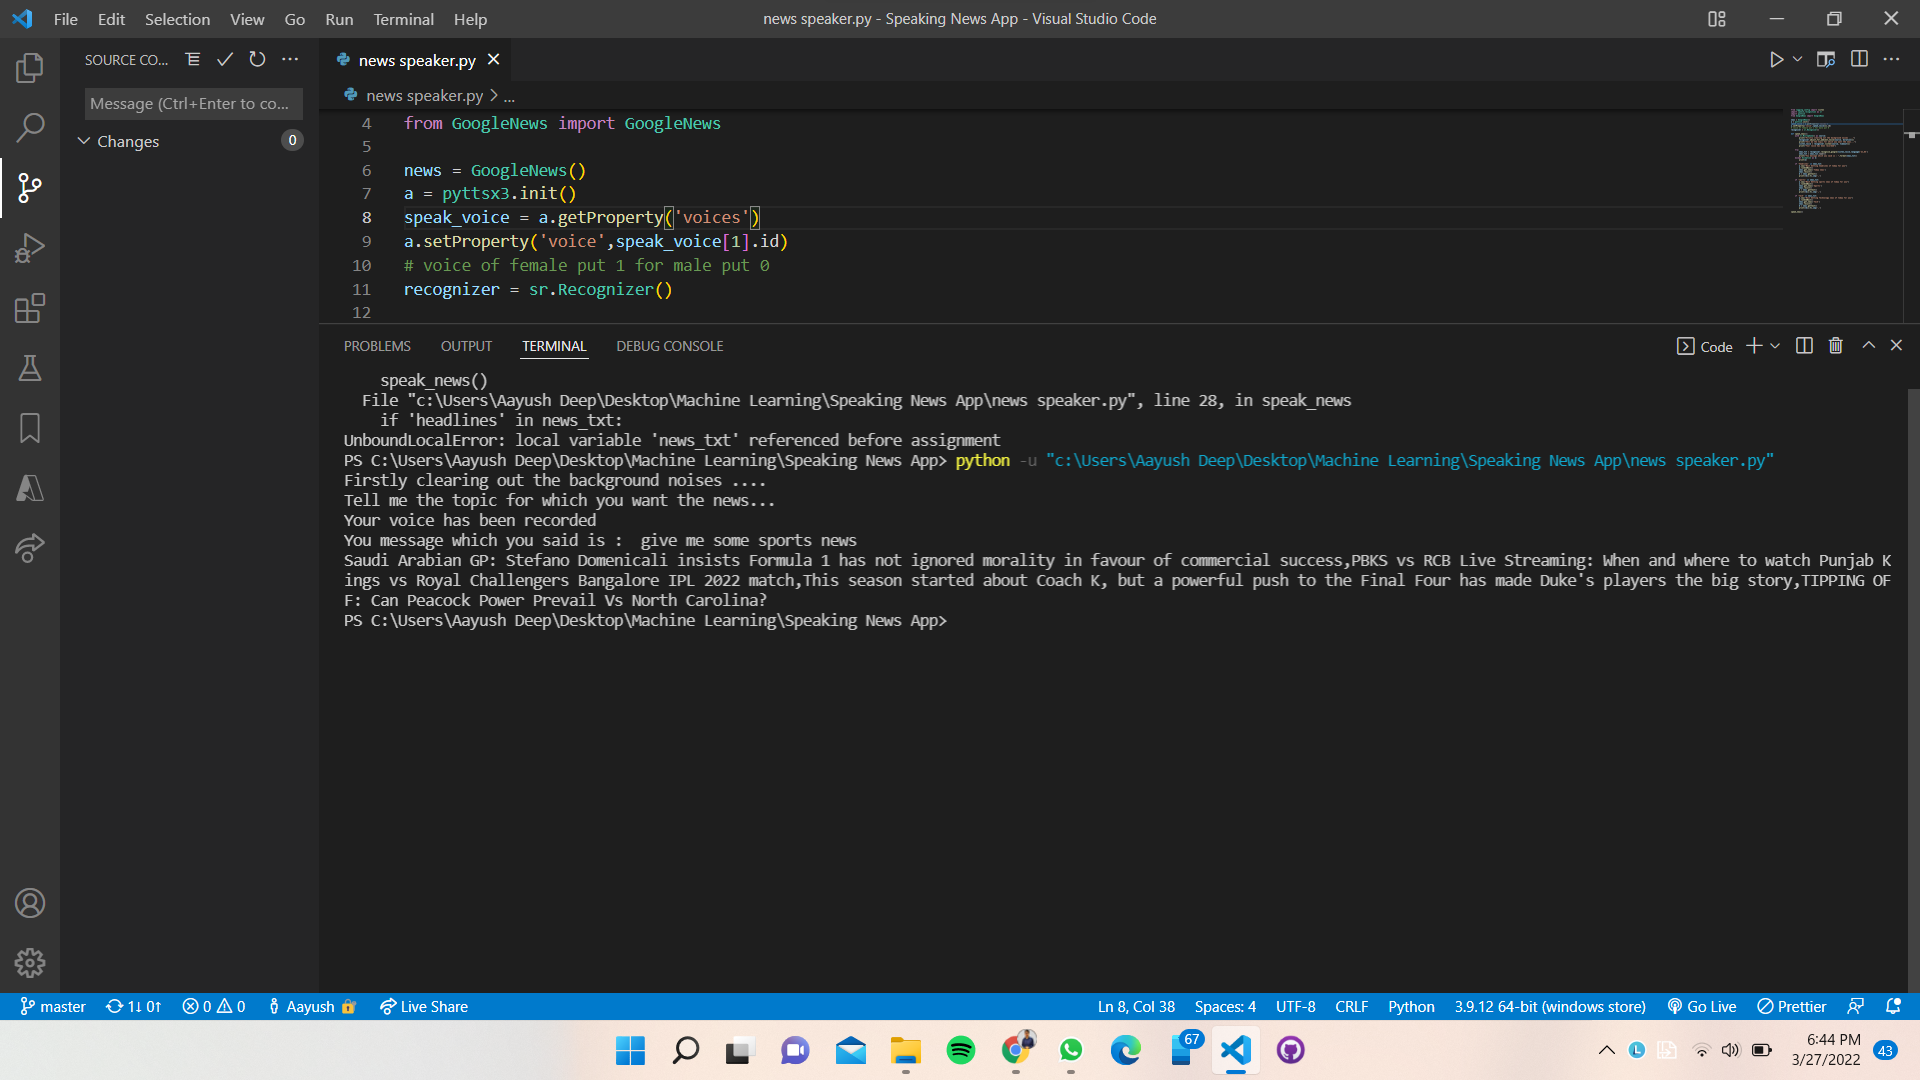Click the Commit checkmark in Source Control
1920x1080 pixels.
tap(225, 60)
